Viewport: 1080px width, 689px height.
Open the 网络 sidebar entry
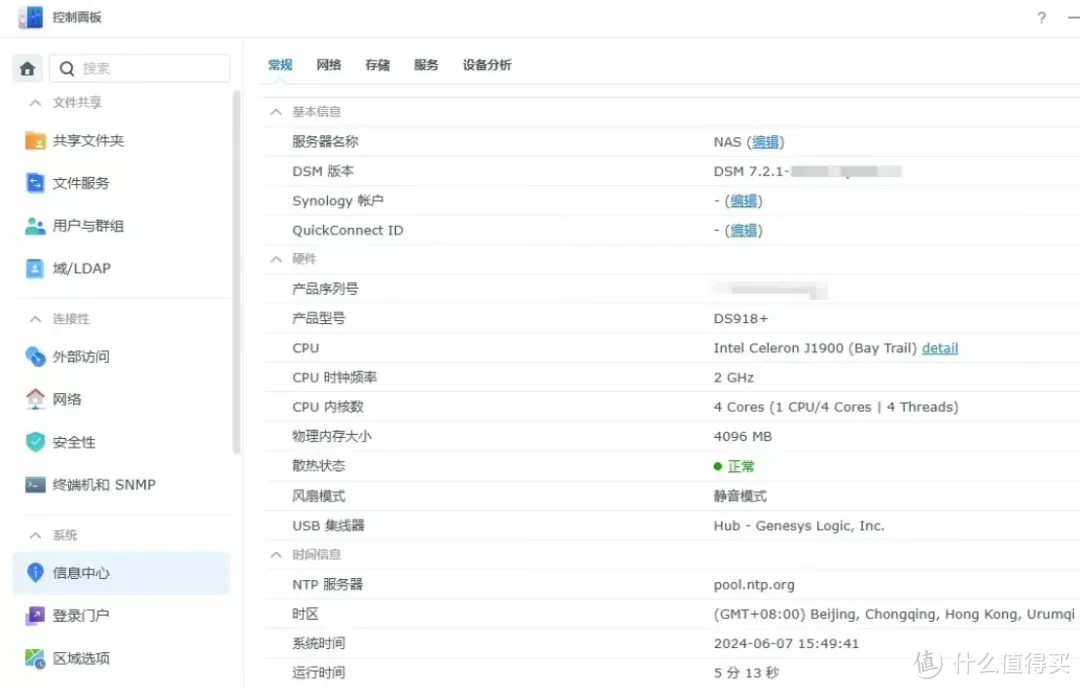pyautogui.click(x=66, y=399)
